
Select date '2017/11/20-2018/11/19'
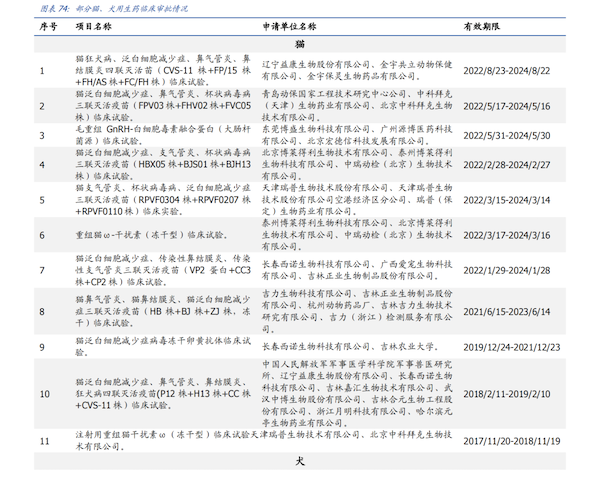512,441
